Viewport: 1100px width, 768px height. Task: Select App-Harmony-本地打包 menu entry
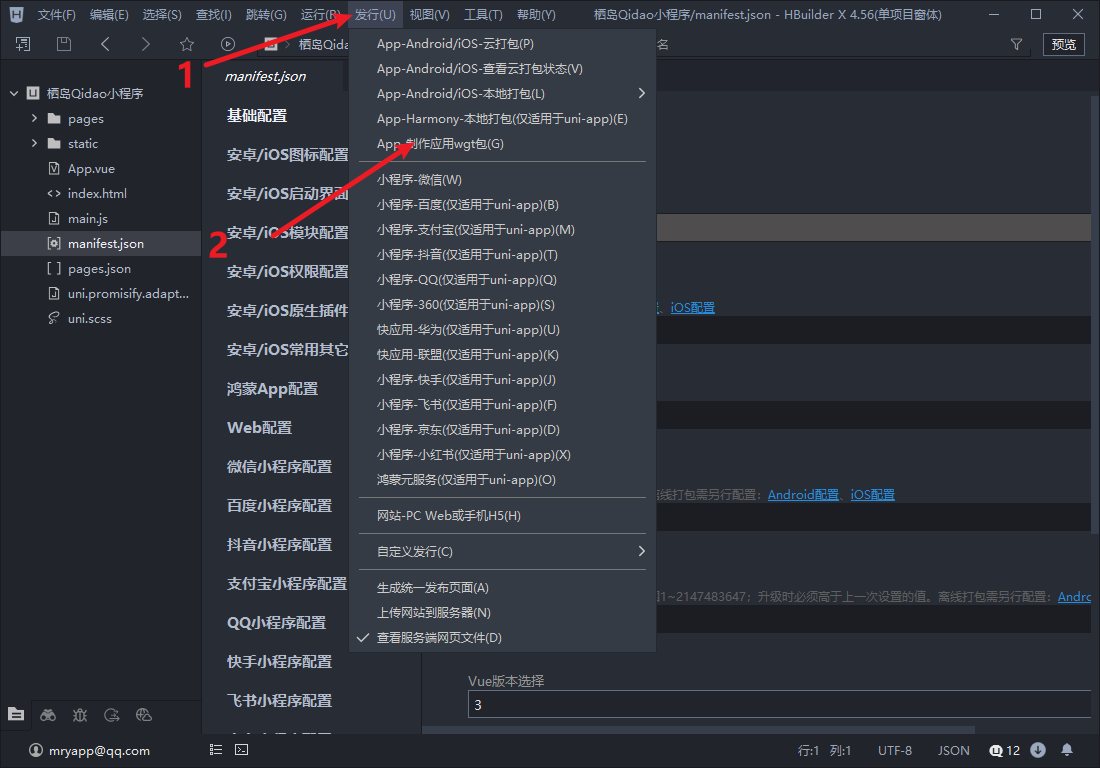pos(502,119)
